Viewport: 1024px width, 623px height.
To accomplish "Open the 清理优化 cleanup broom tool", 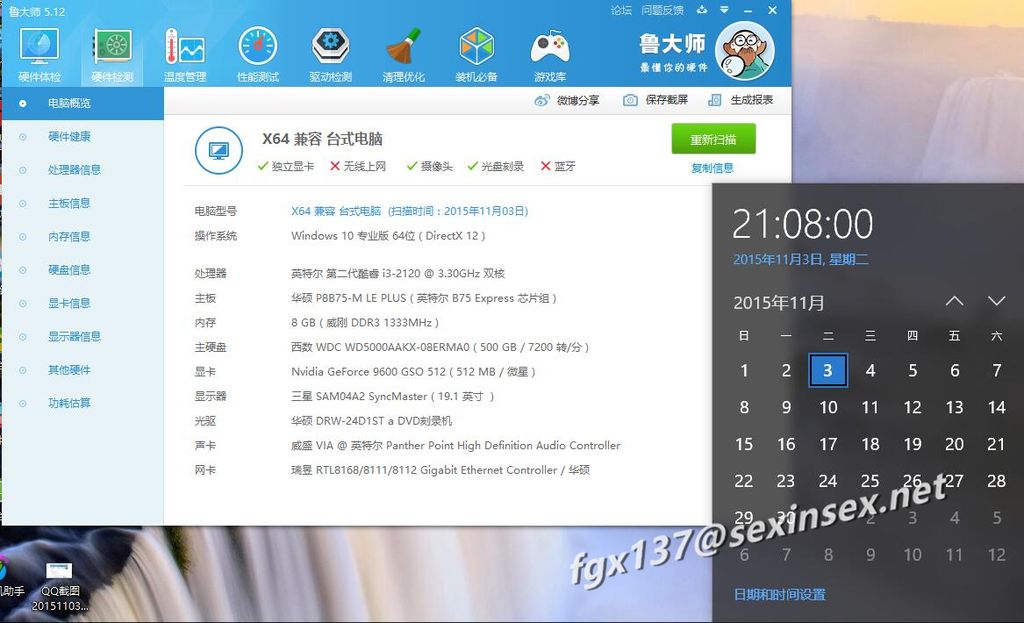I will point(404,56).
